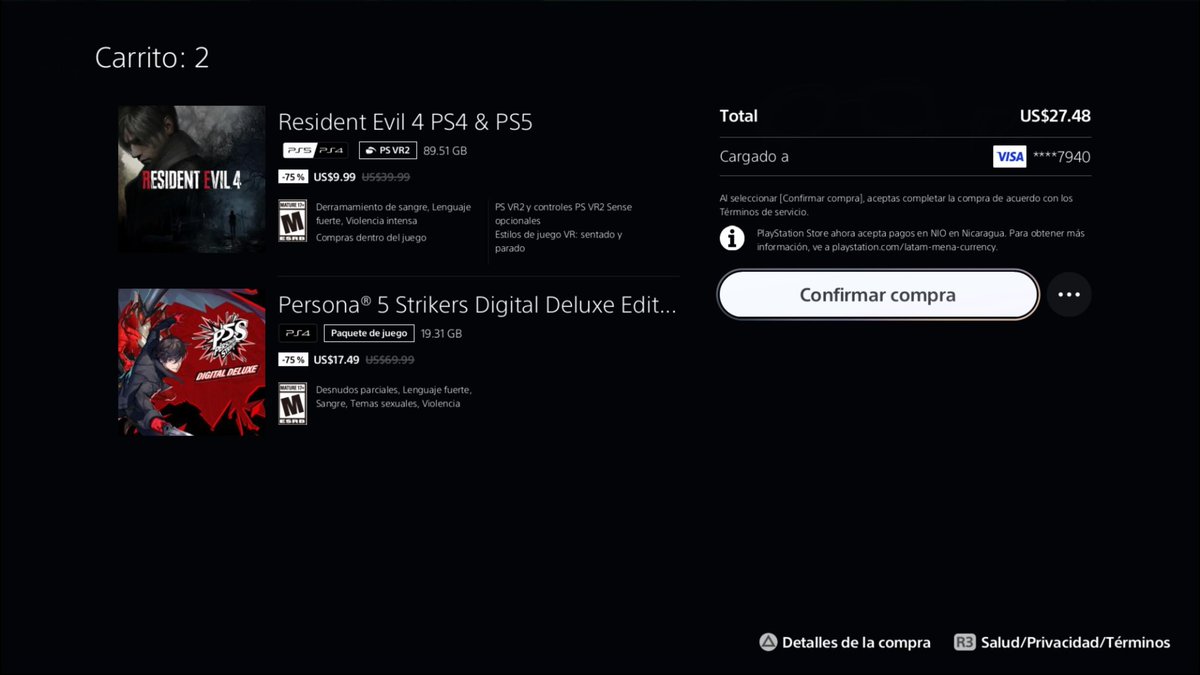Open the Persona 5 Strikers Digital Deluxe title
1200x675 pixels.
click(x=477, y=305)
